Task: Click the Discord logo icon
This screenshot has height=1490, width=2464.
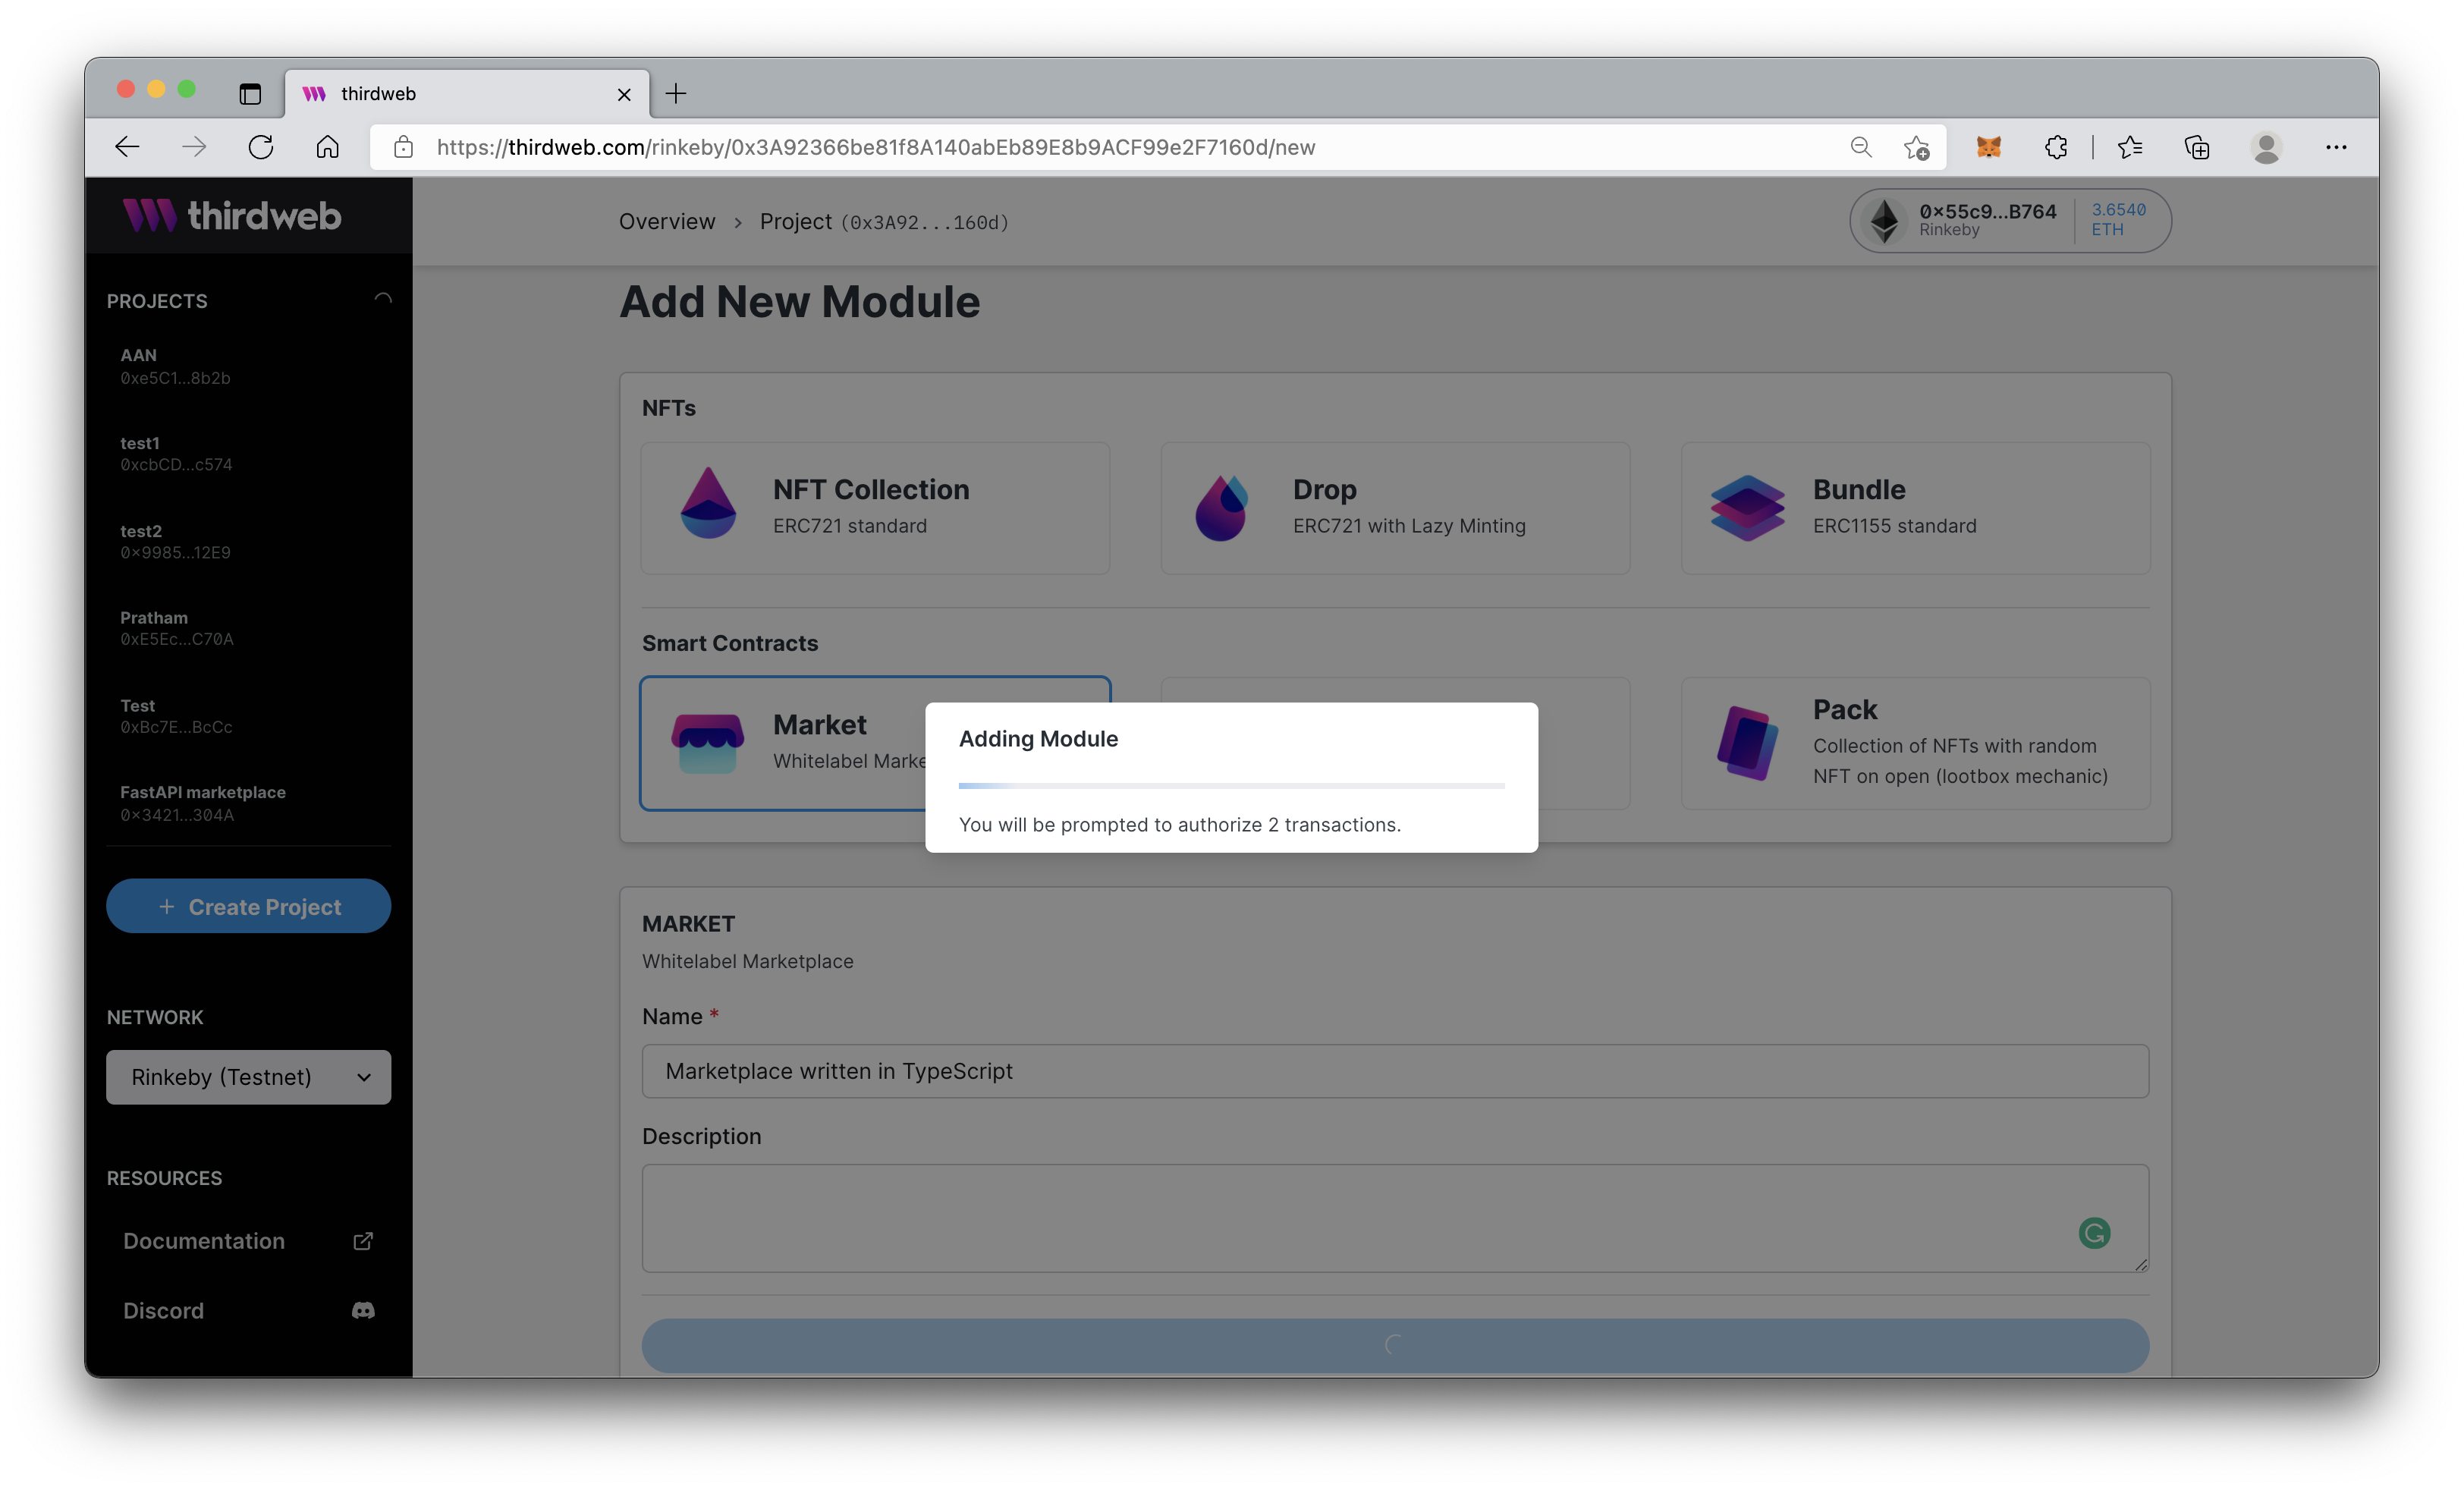Action: [x=363, y=1311]
